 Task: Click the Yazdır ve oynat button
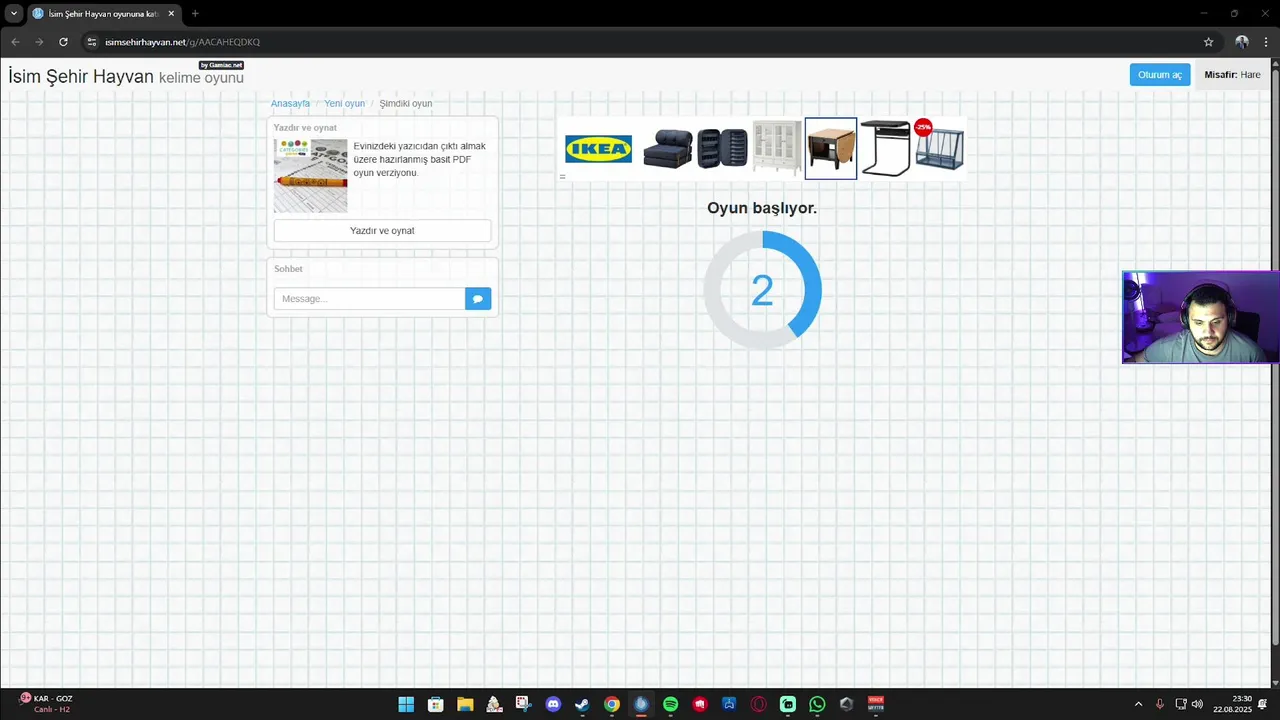coord(382,231)
